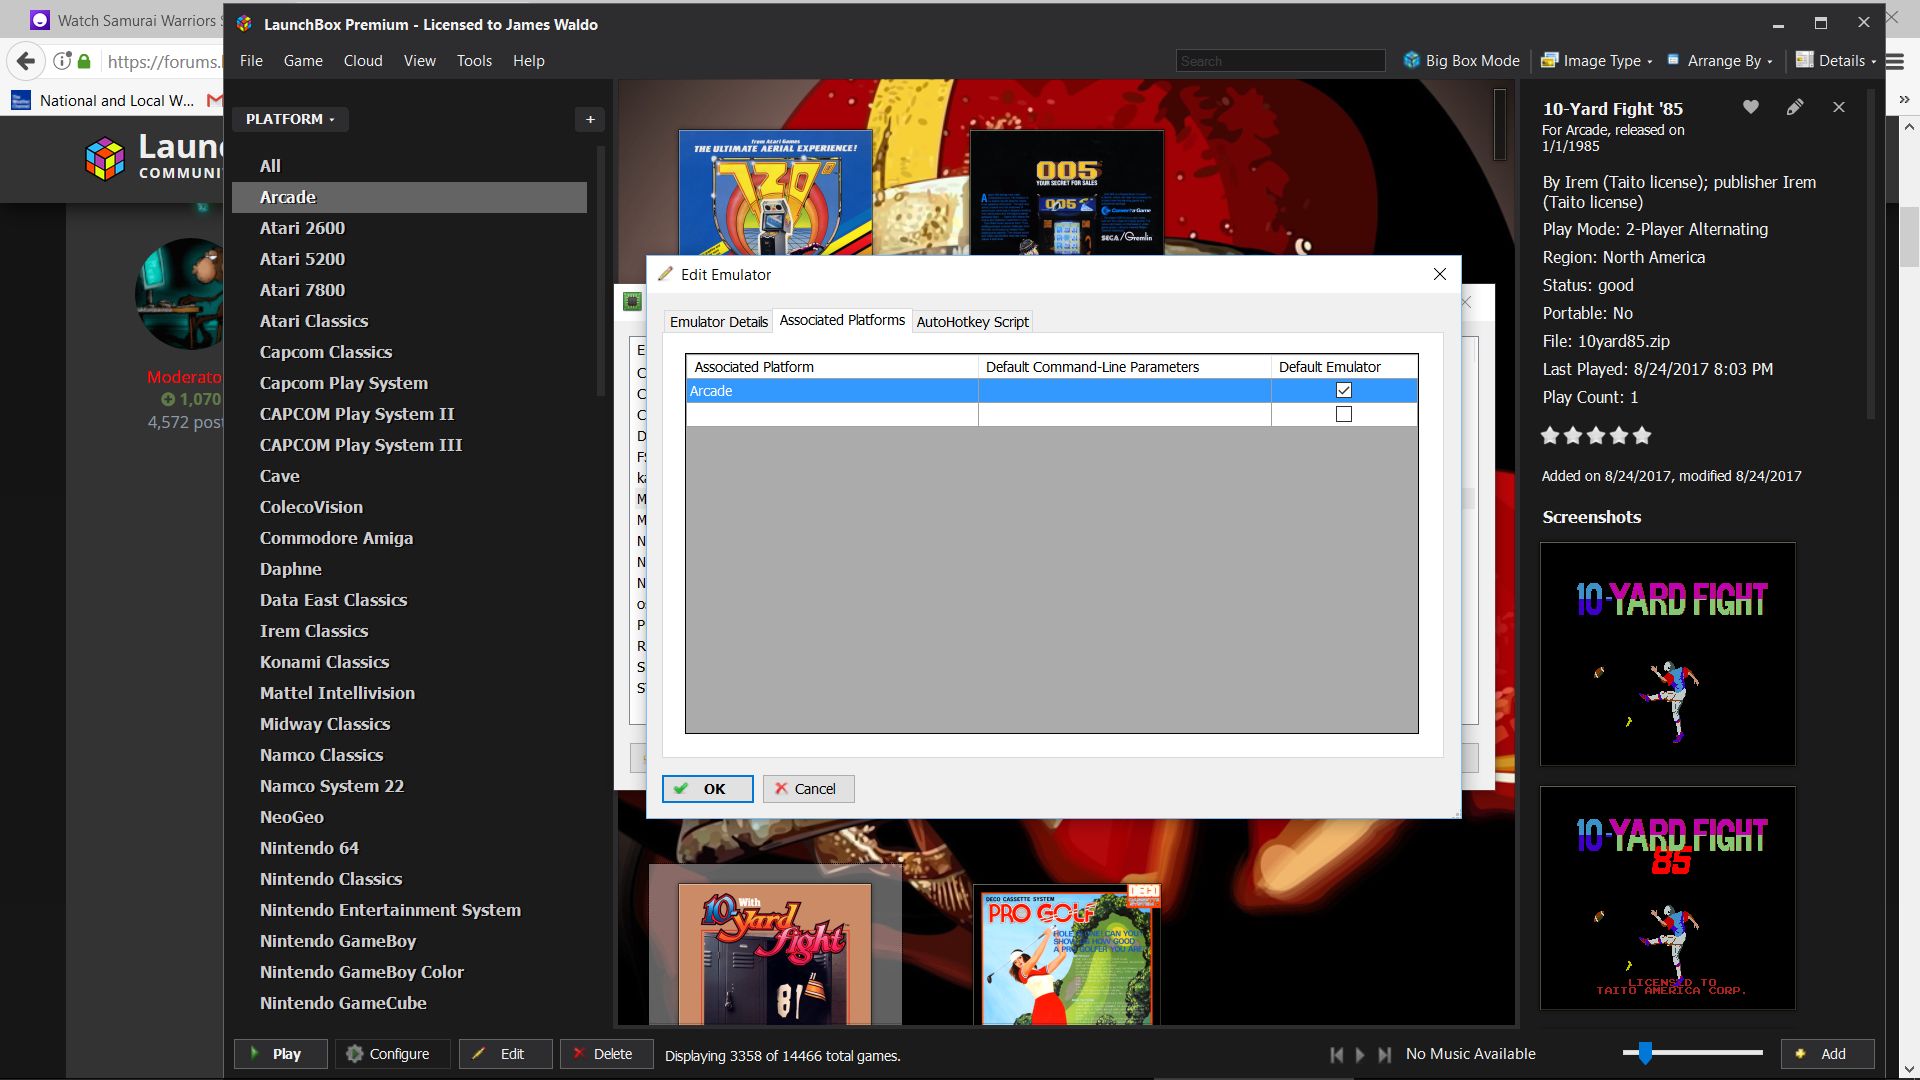Click the five-star rating
Image resolution: width=1920 pixels, height=1080 pixels.
(1596, 435)
